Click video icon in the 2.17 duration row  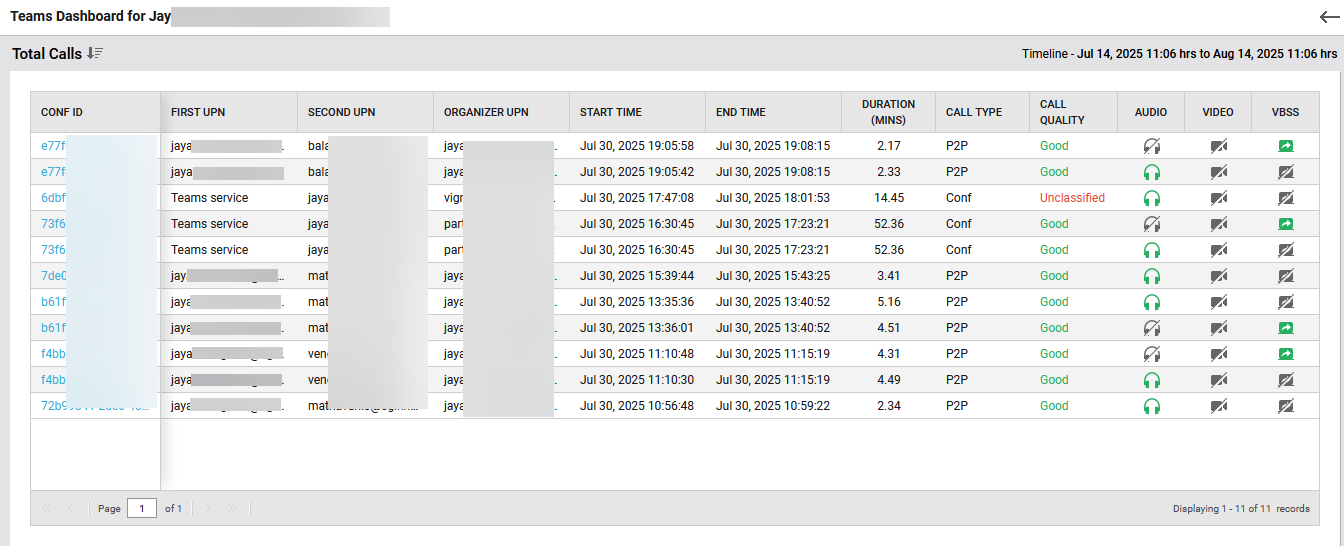(x=1218, y=146)
